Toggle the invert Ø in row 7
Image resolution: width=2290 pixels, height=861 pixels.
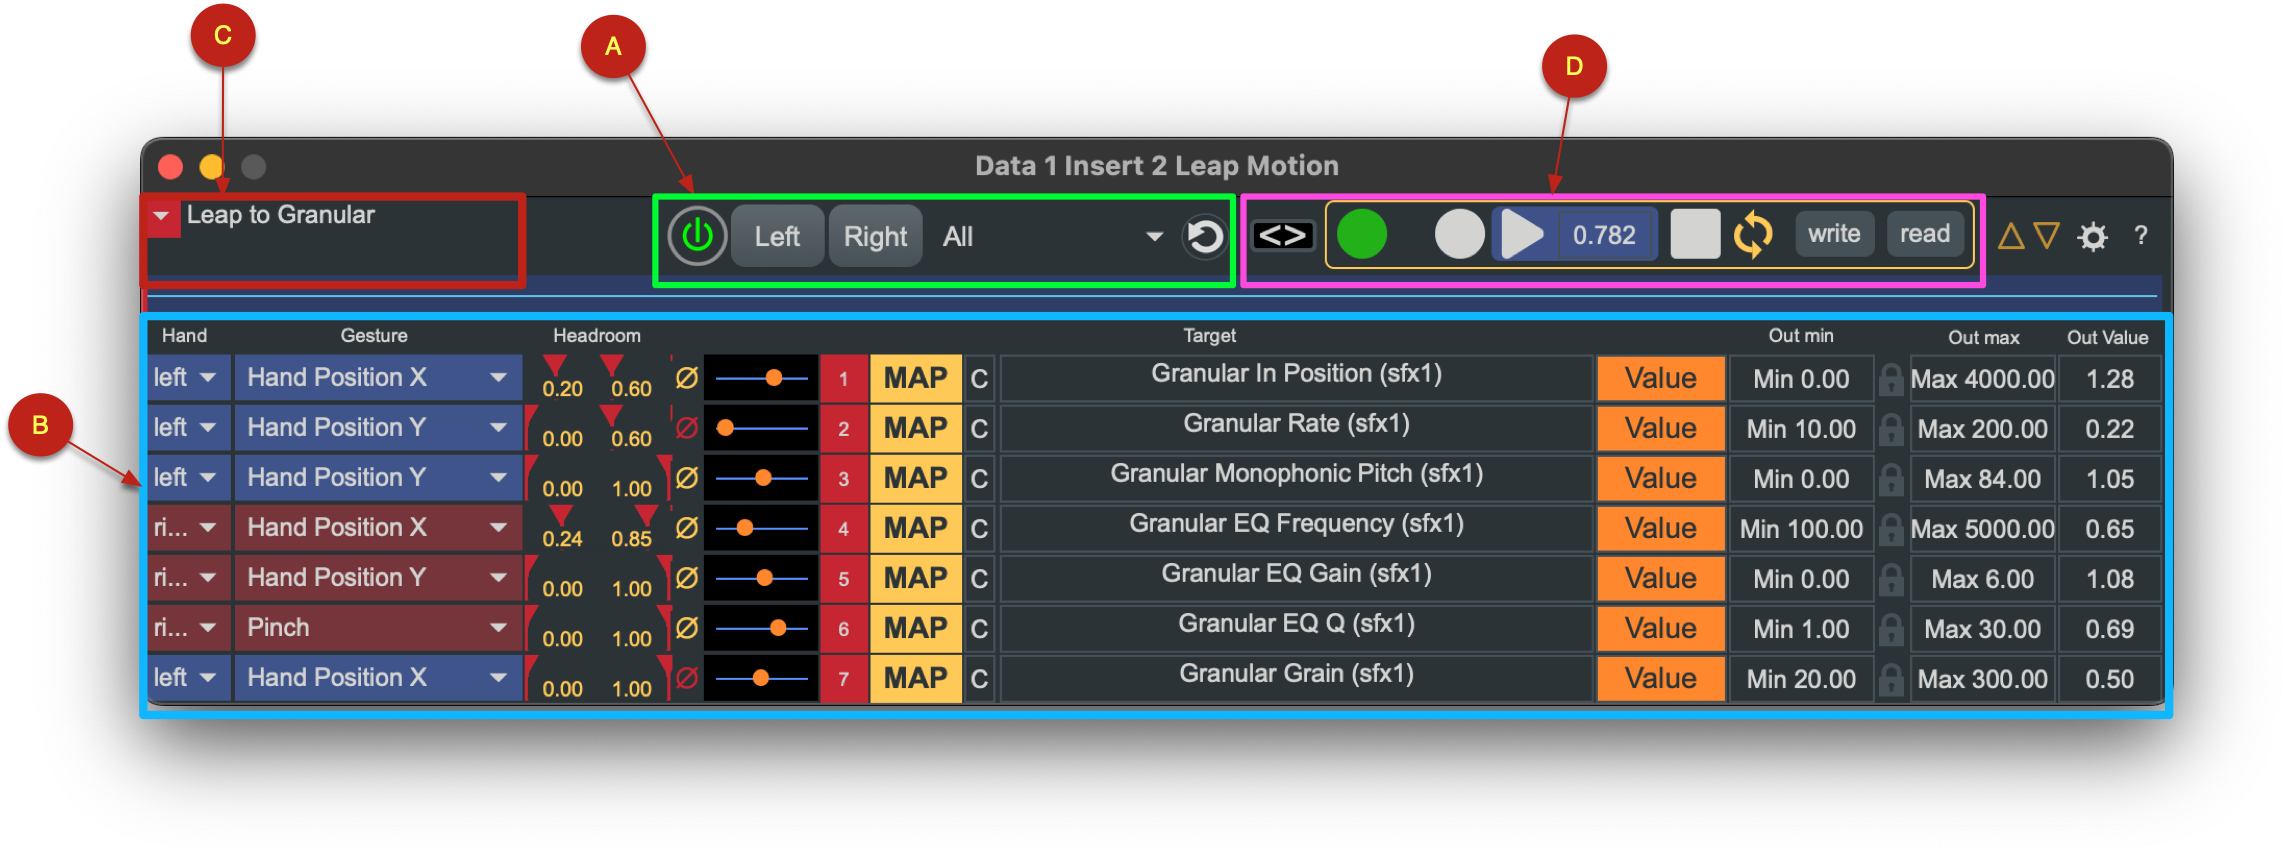coord(686,678)
